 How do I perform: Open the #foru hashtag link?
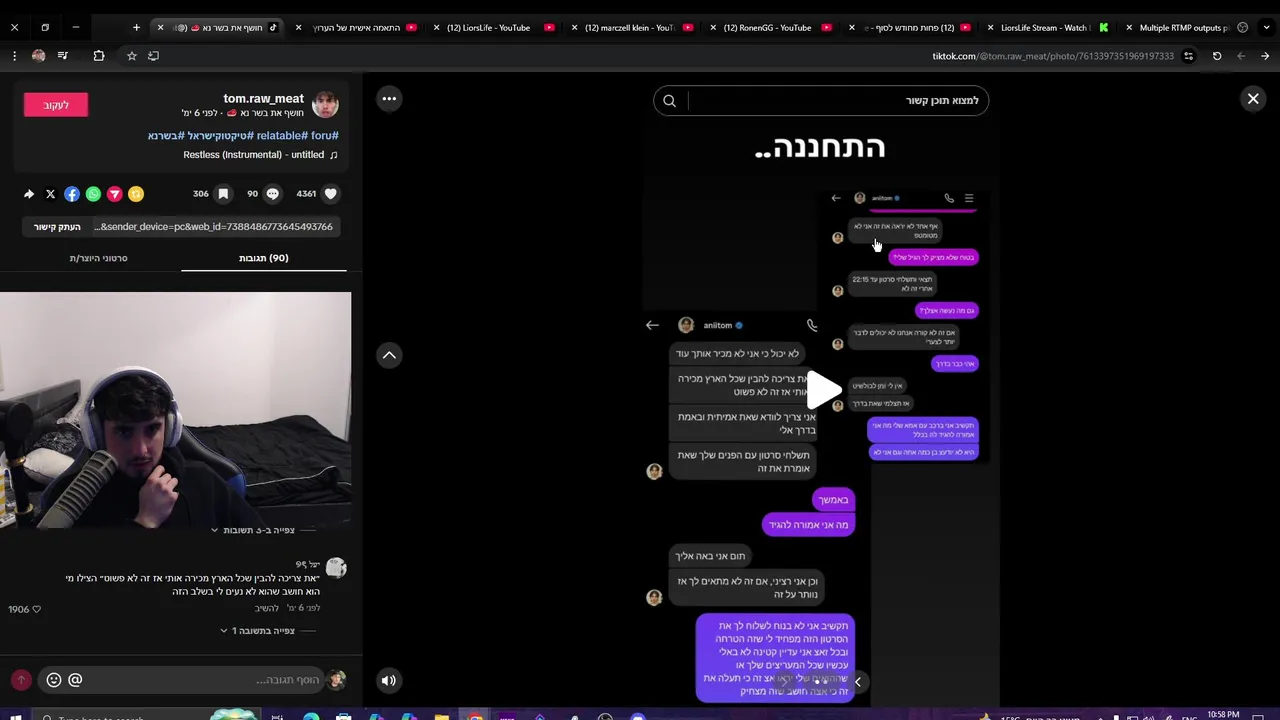pos(324,135)
